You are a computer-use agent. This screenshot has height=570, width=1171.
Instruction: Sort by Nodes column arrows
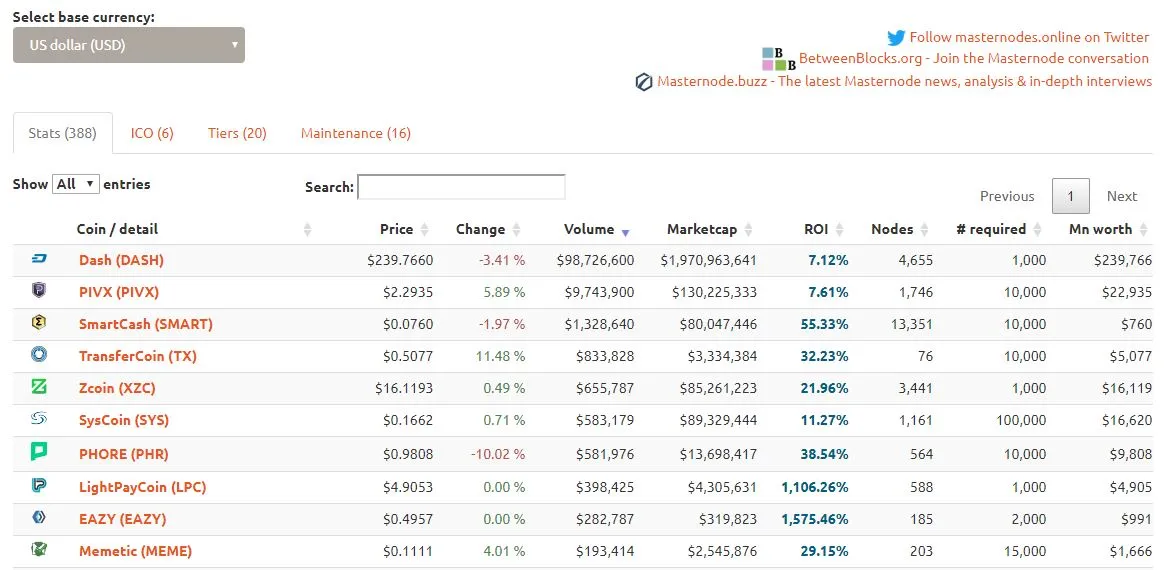pos(925,229)
